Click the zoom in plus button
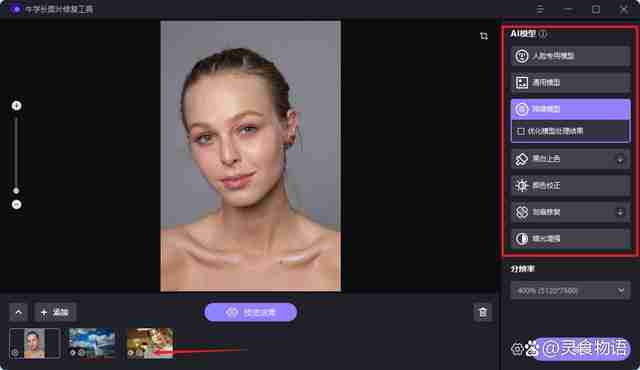The height and width of the screenshot is (370, 640). click(16, 106)
